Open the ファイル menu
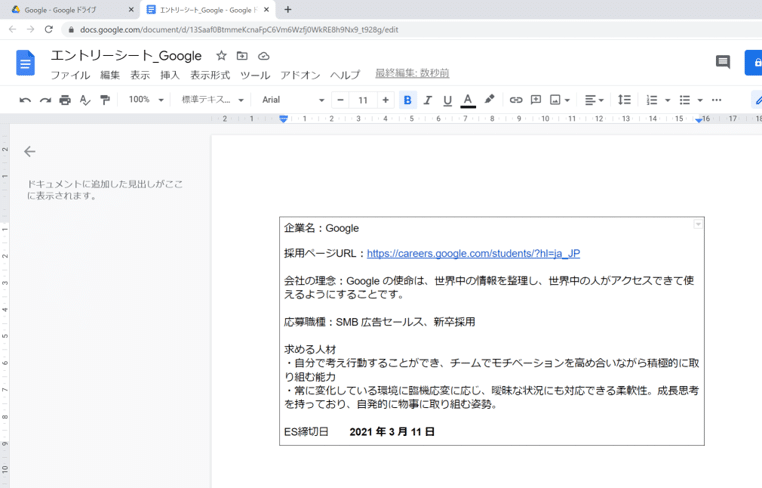This screenshot has height=488, width=762. point(70,75)
